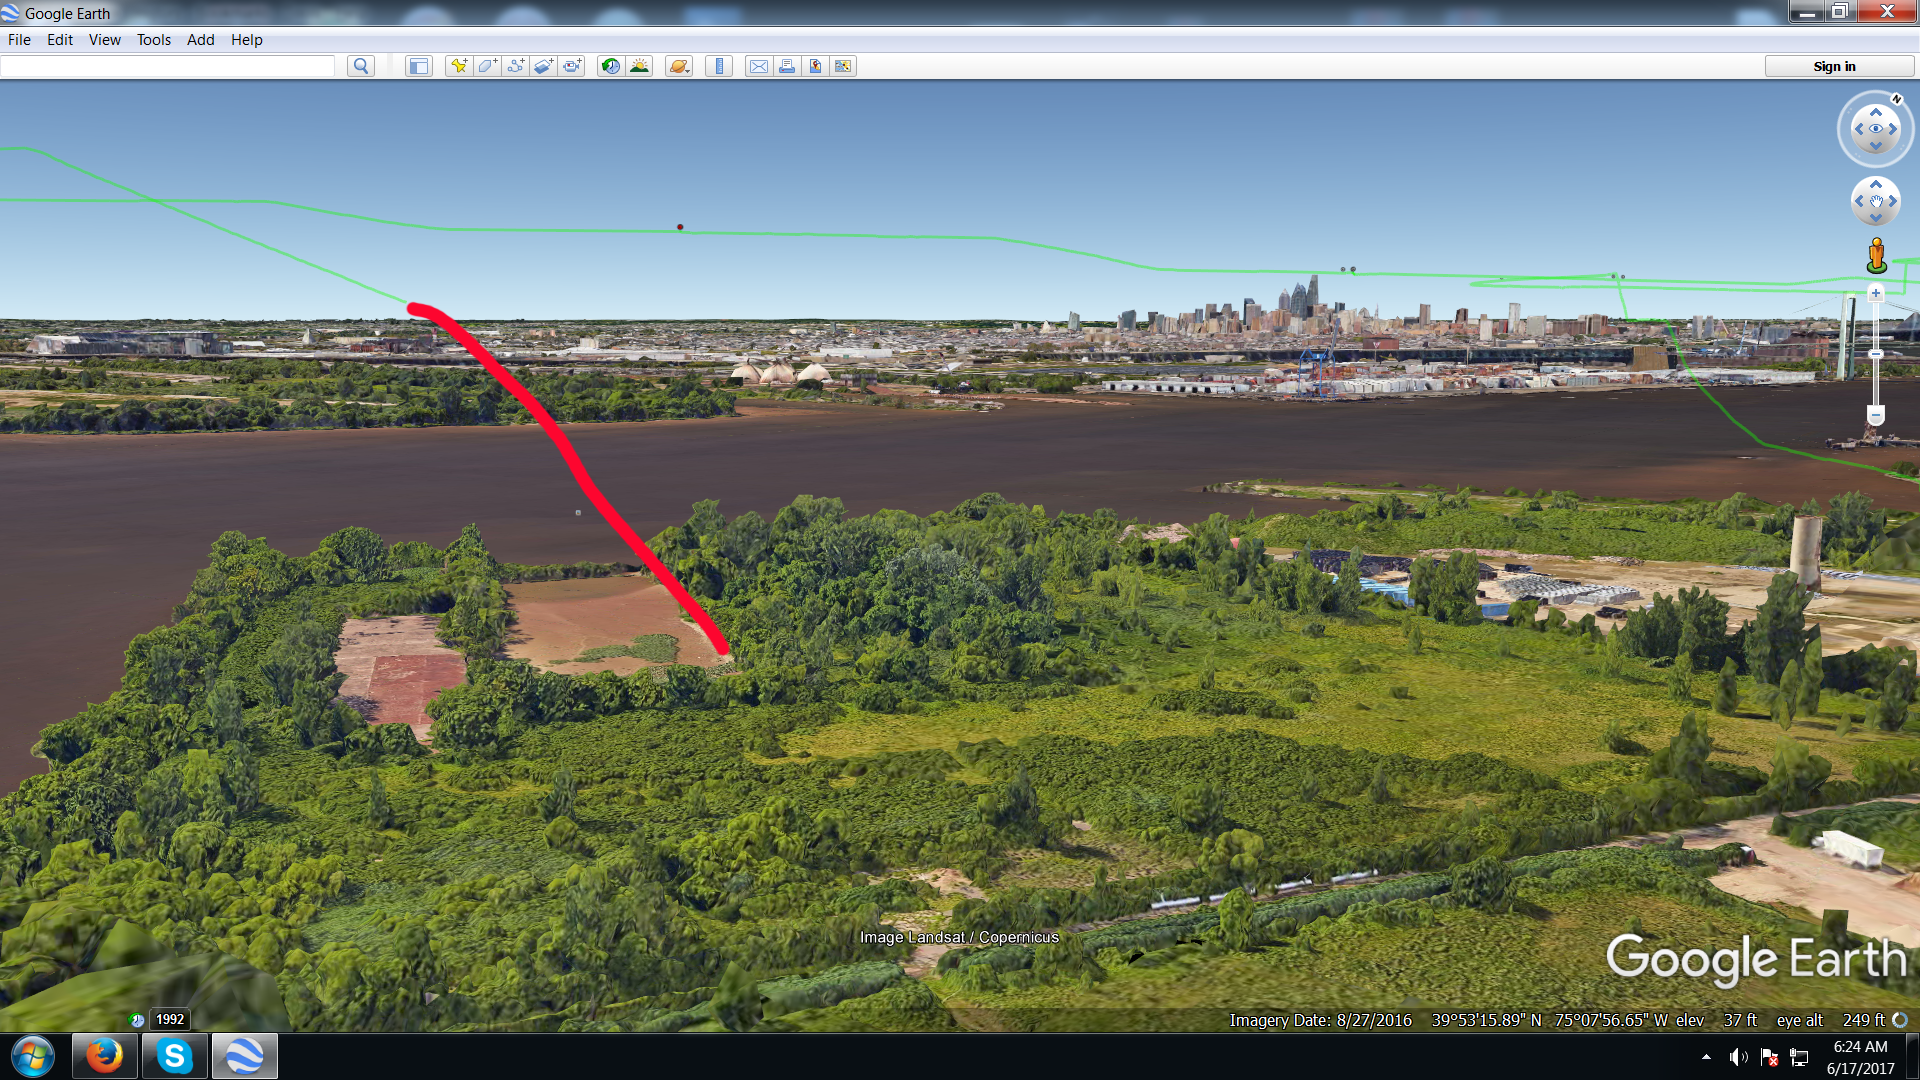
Task: Click the latitude longitude coordinates readout
Action: pyautogui.click(x=1550, y=1020)
